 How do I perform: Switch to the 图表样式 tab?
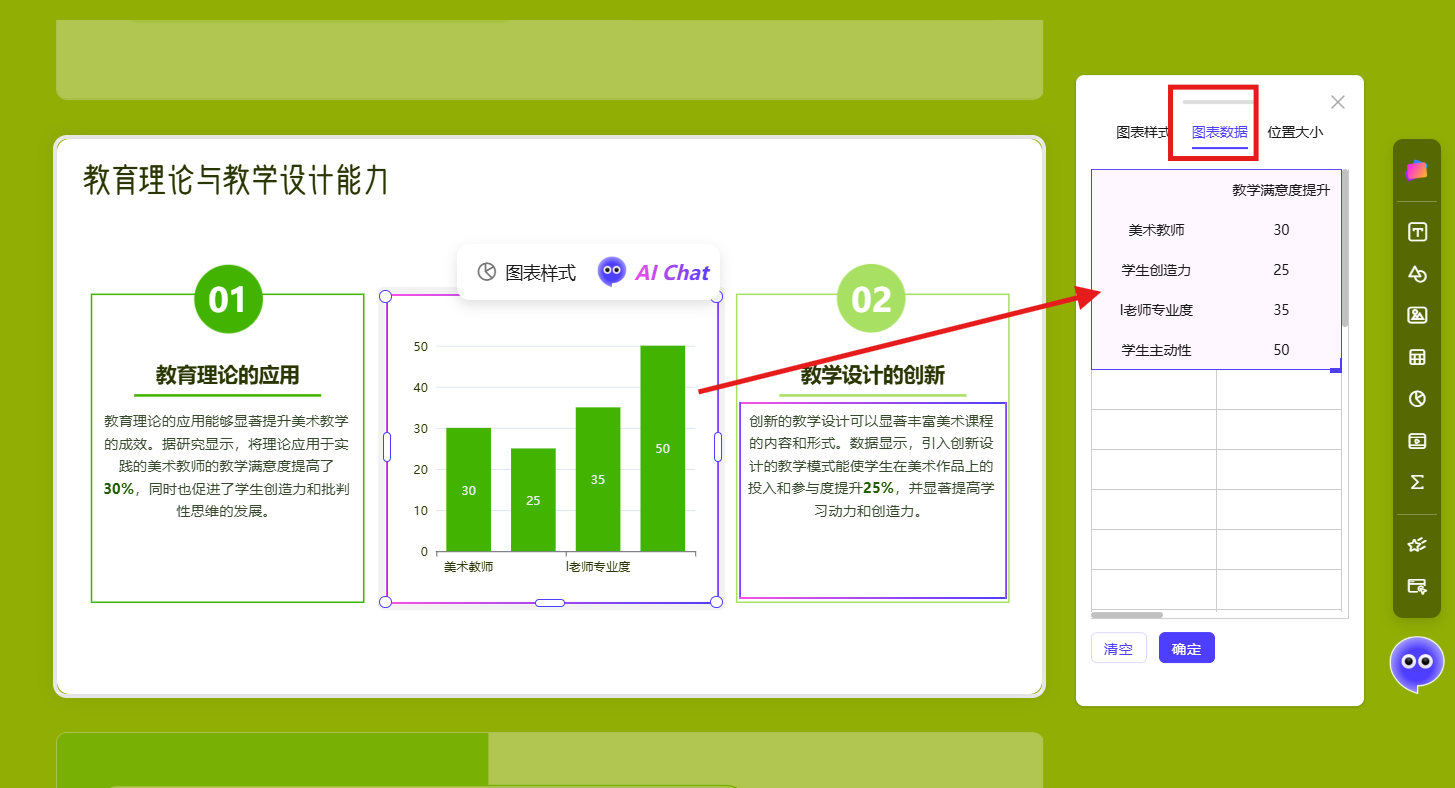tap(1142, 132)
